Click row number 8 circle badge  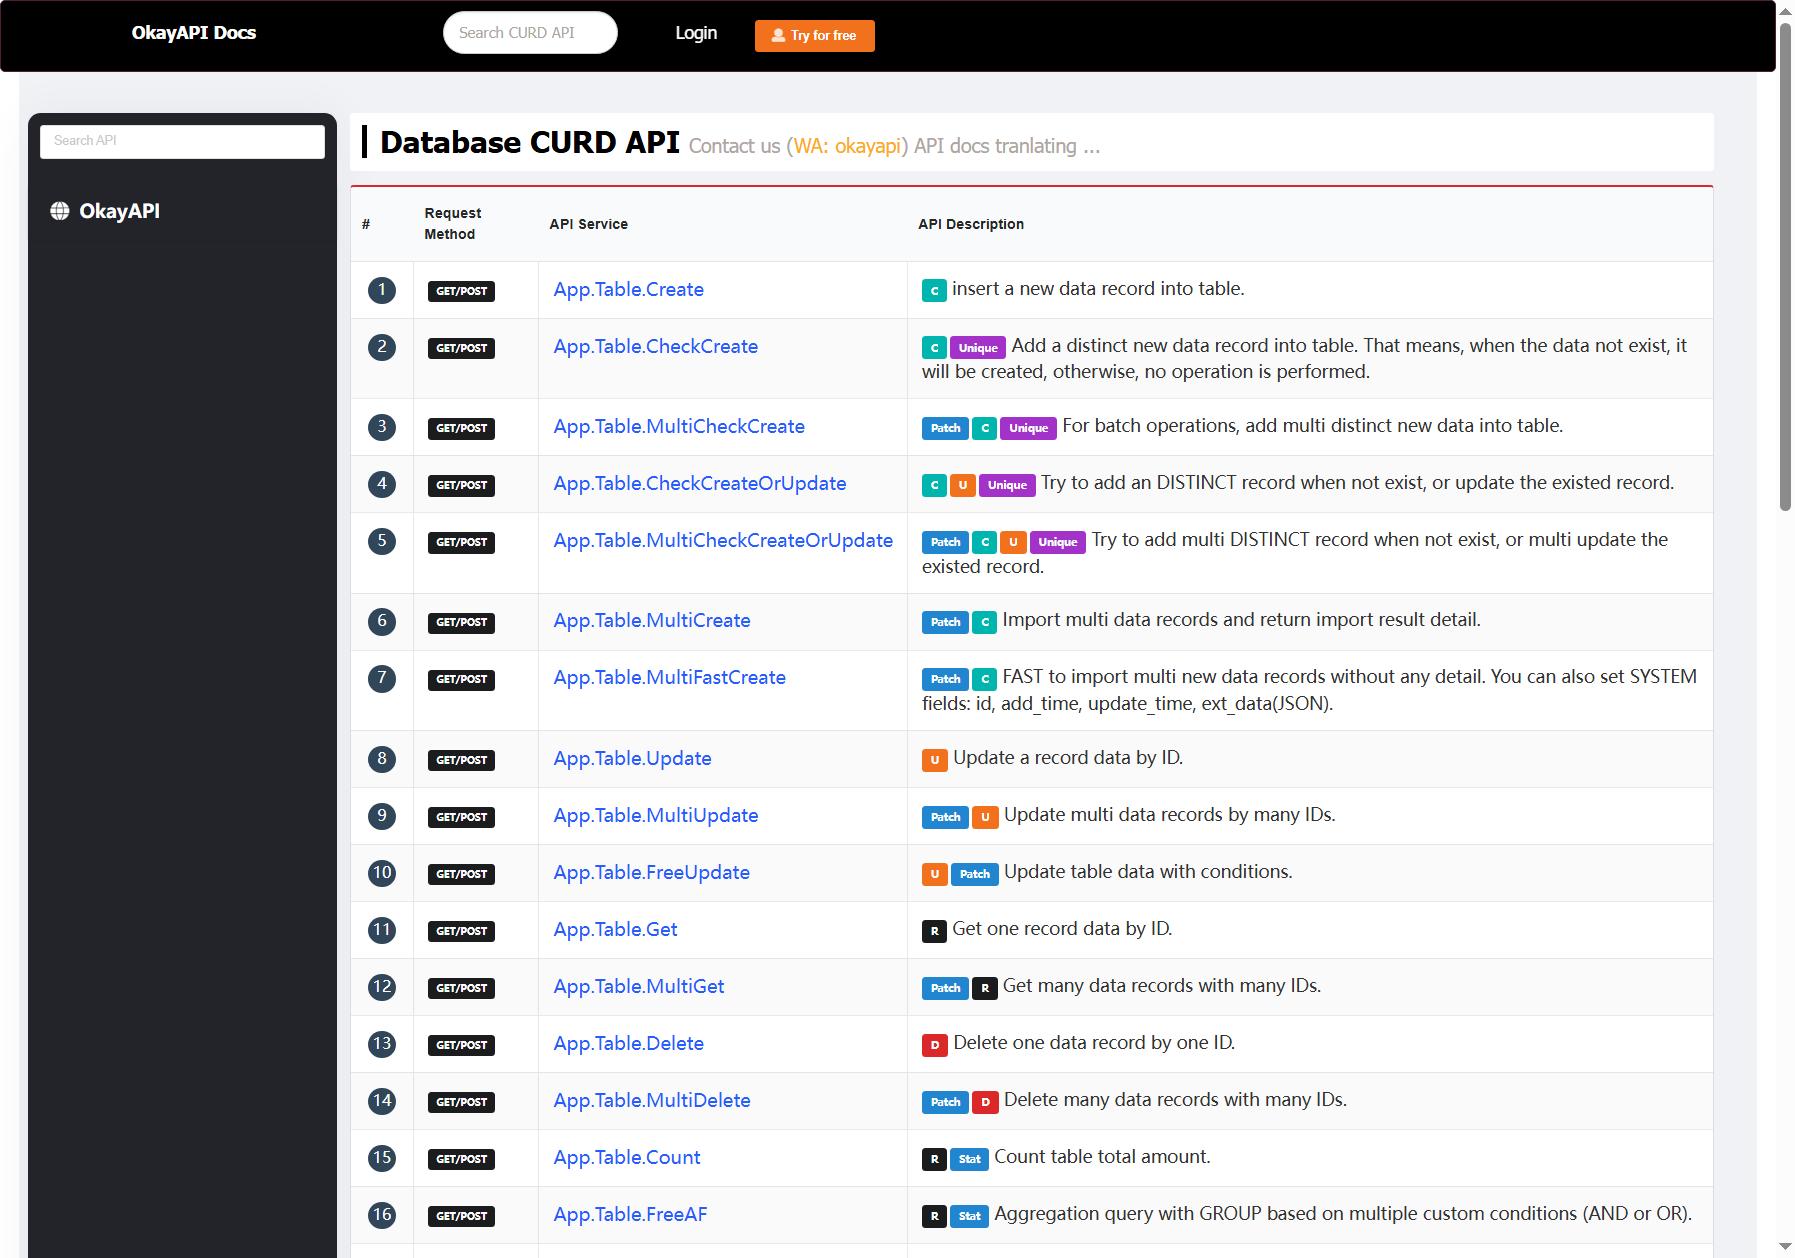[x=382, y=759]
